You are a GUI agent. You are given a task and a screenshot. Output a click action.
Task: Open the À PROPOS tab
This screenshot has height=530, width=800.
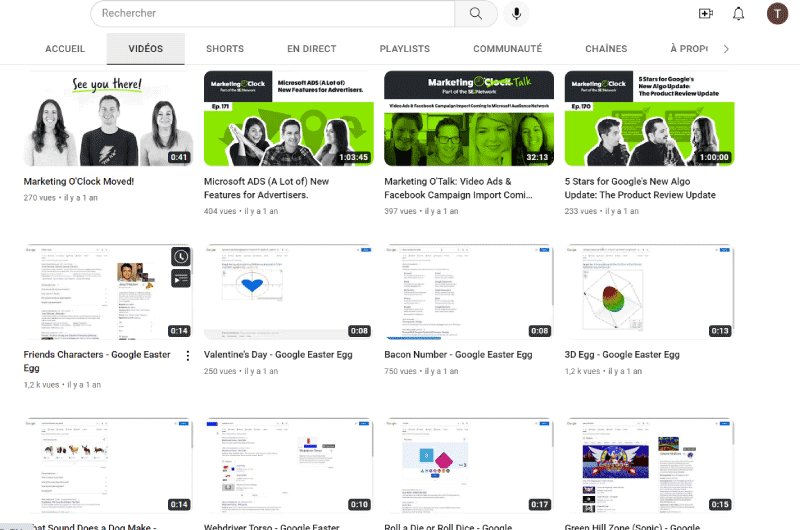click(689, 49)
